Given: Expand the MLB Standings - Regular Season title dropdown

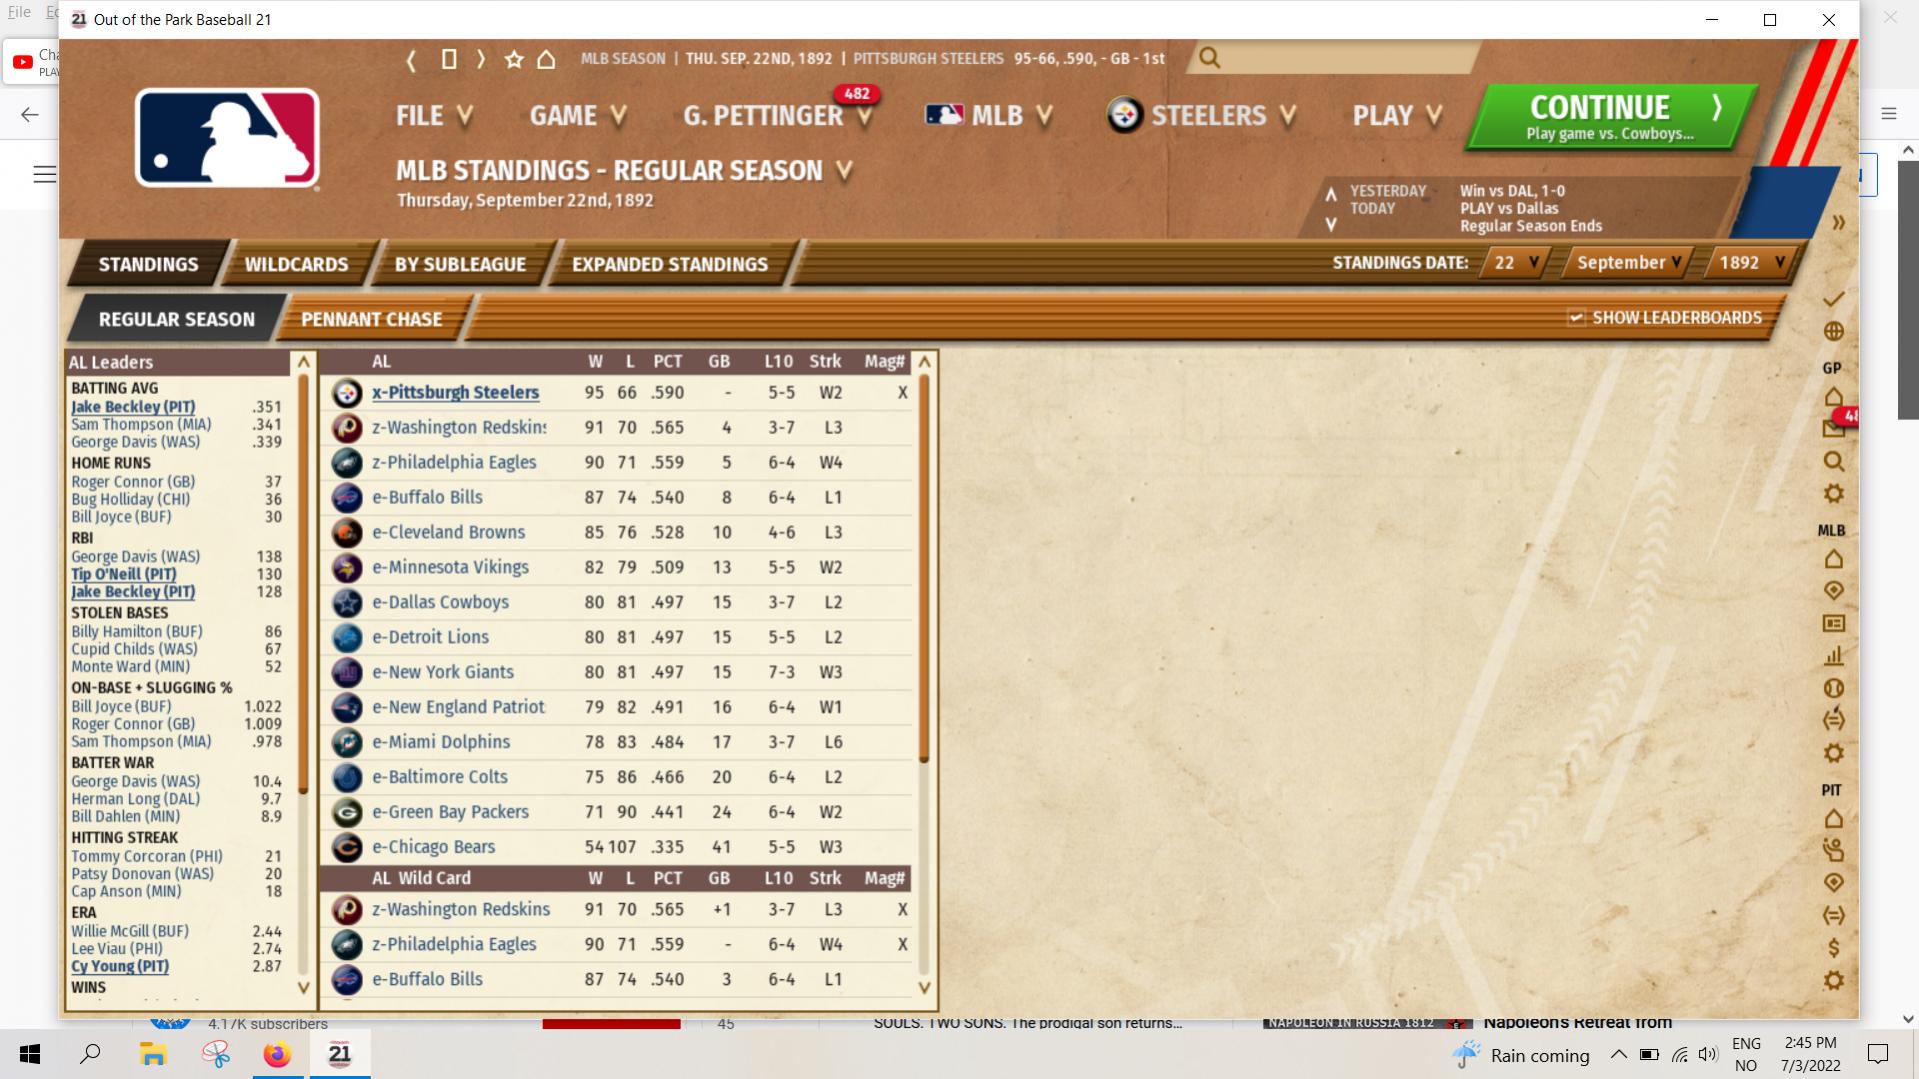Looking at the screenshot, I should 845,171.
